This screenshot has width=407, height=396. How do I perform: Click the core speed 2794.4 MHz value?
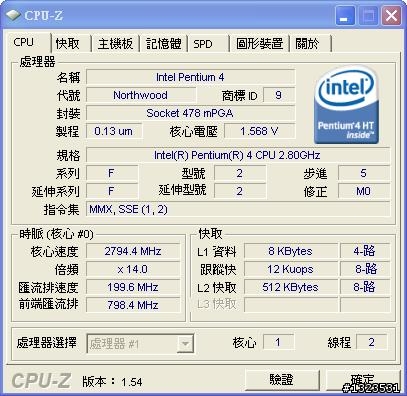(133, 251)
